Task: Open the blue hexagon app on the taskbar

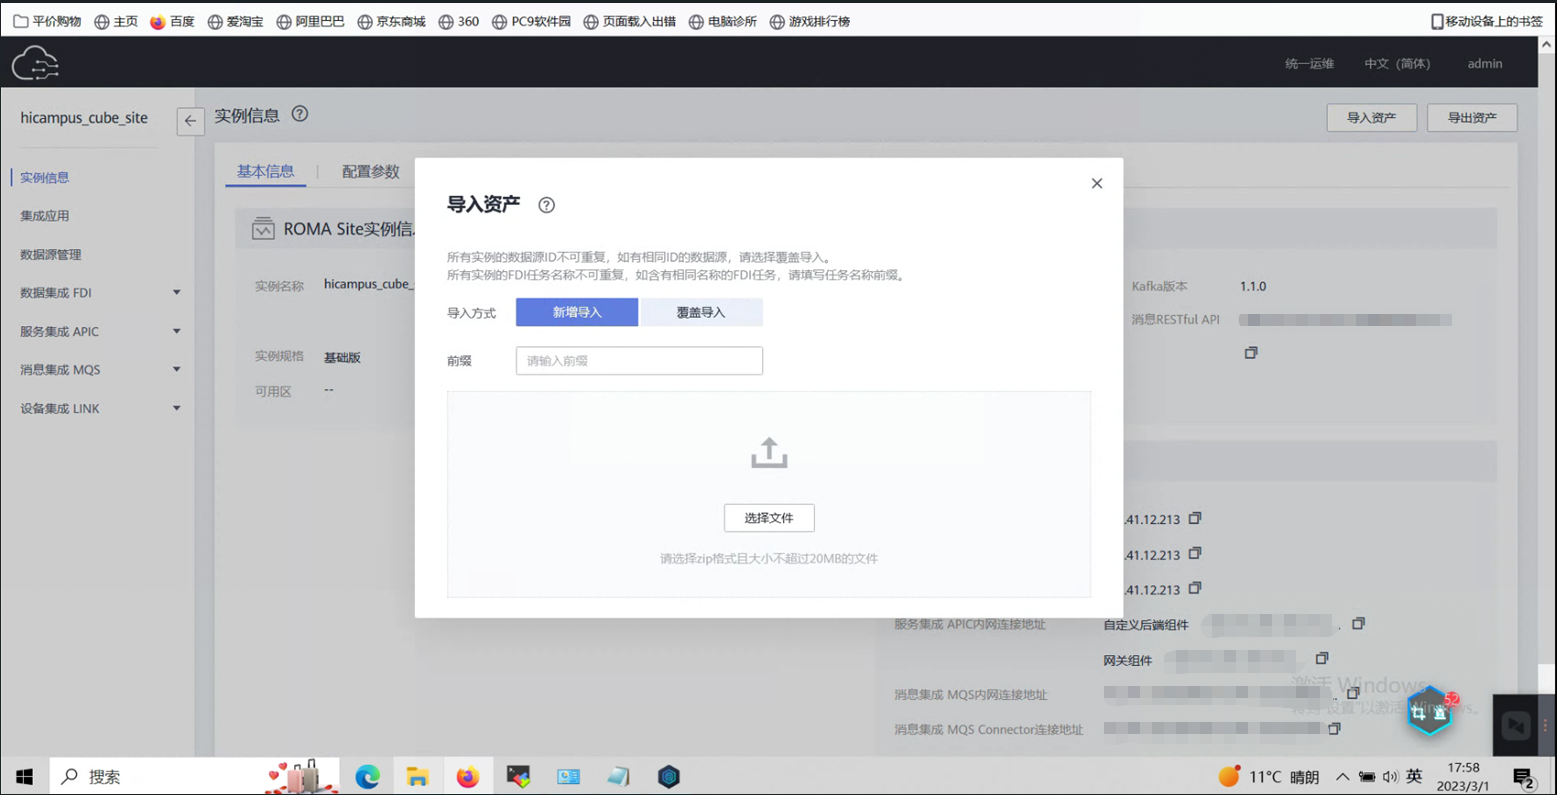Action: click(669, 777)
